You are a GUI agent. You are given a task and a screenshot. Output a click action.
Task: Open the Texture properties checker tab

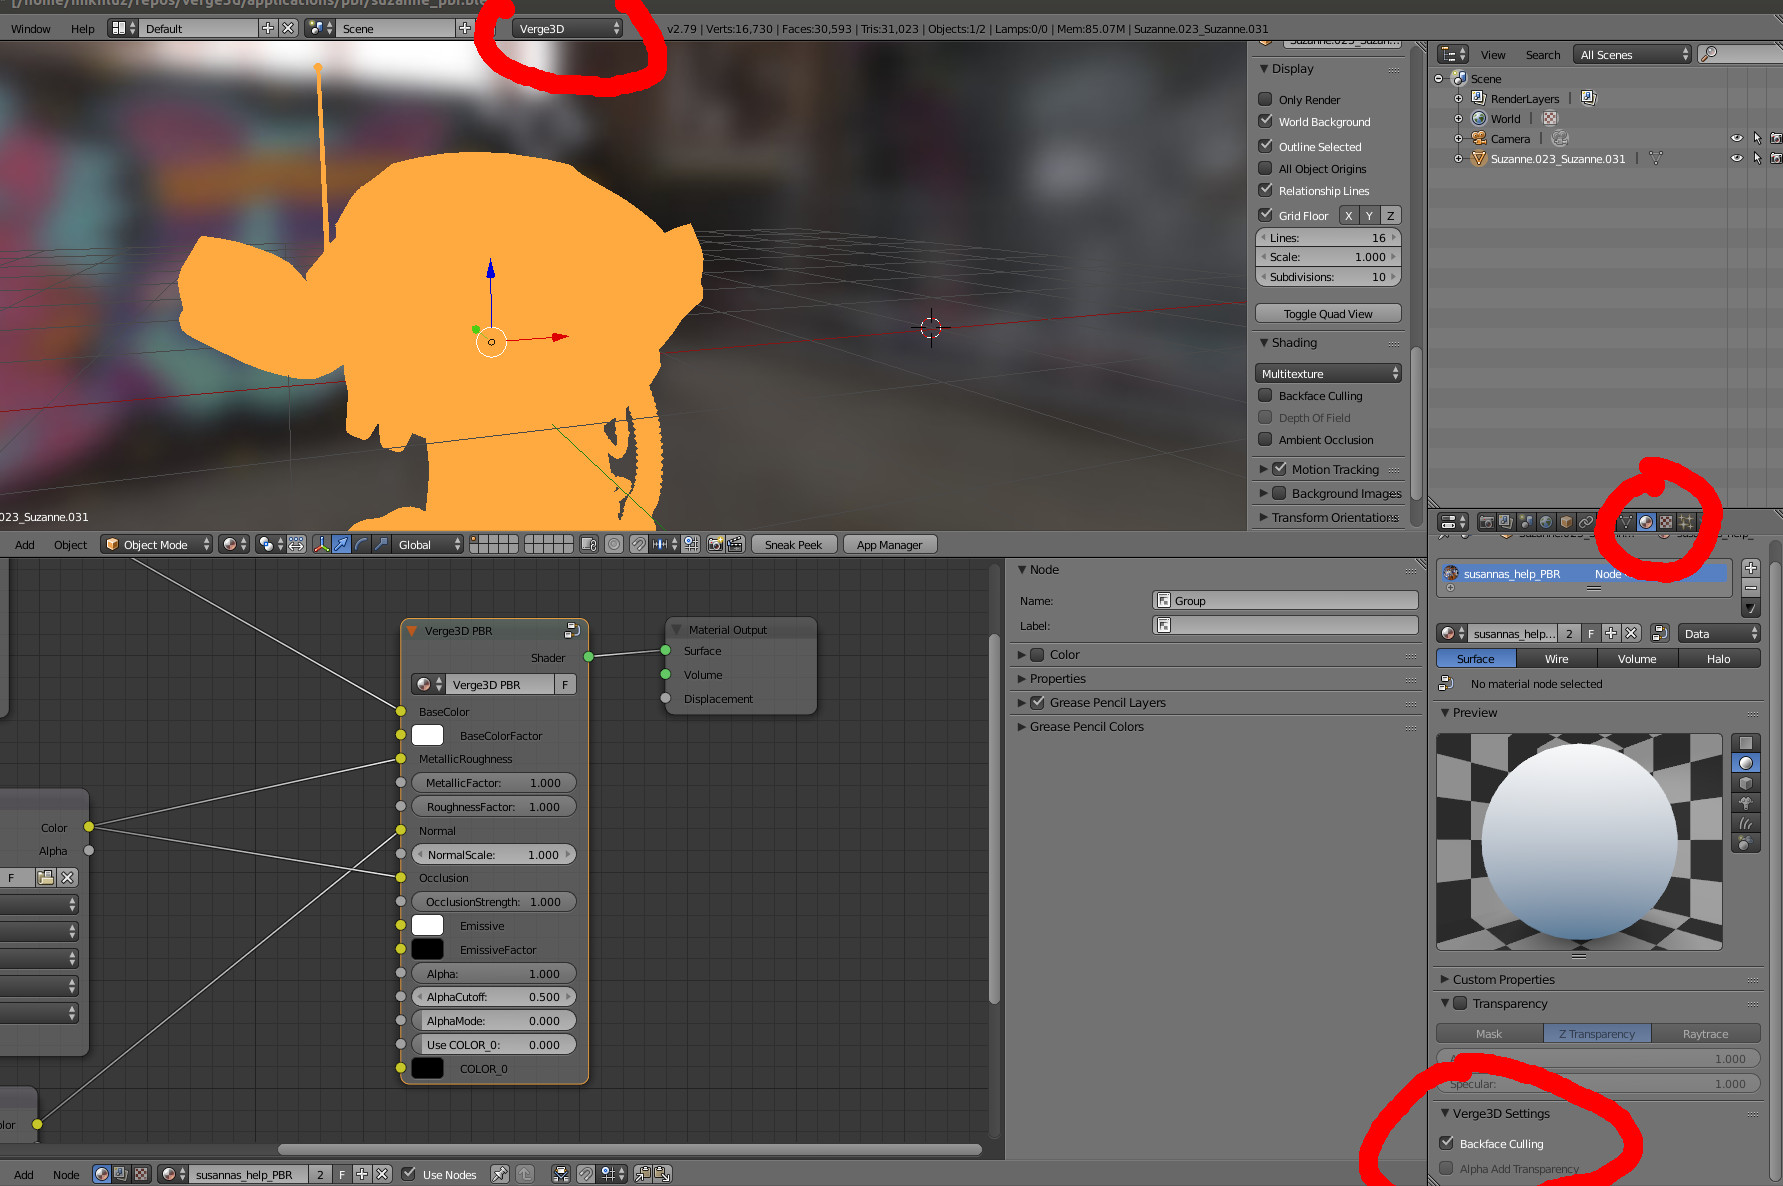pyautogui.click(x=1666, y=522)
